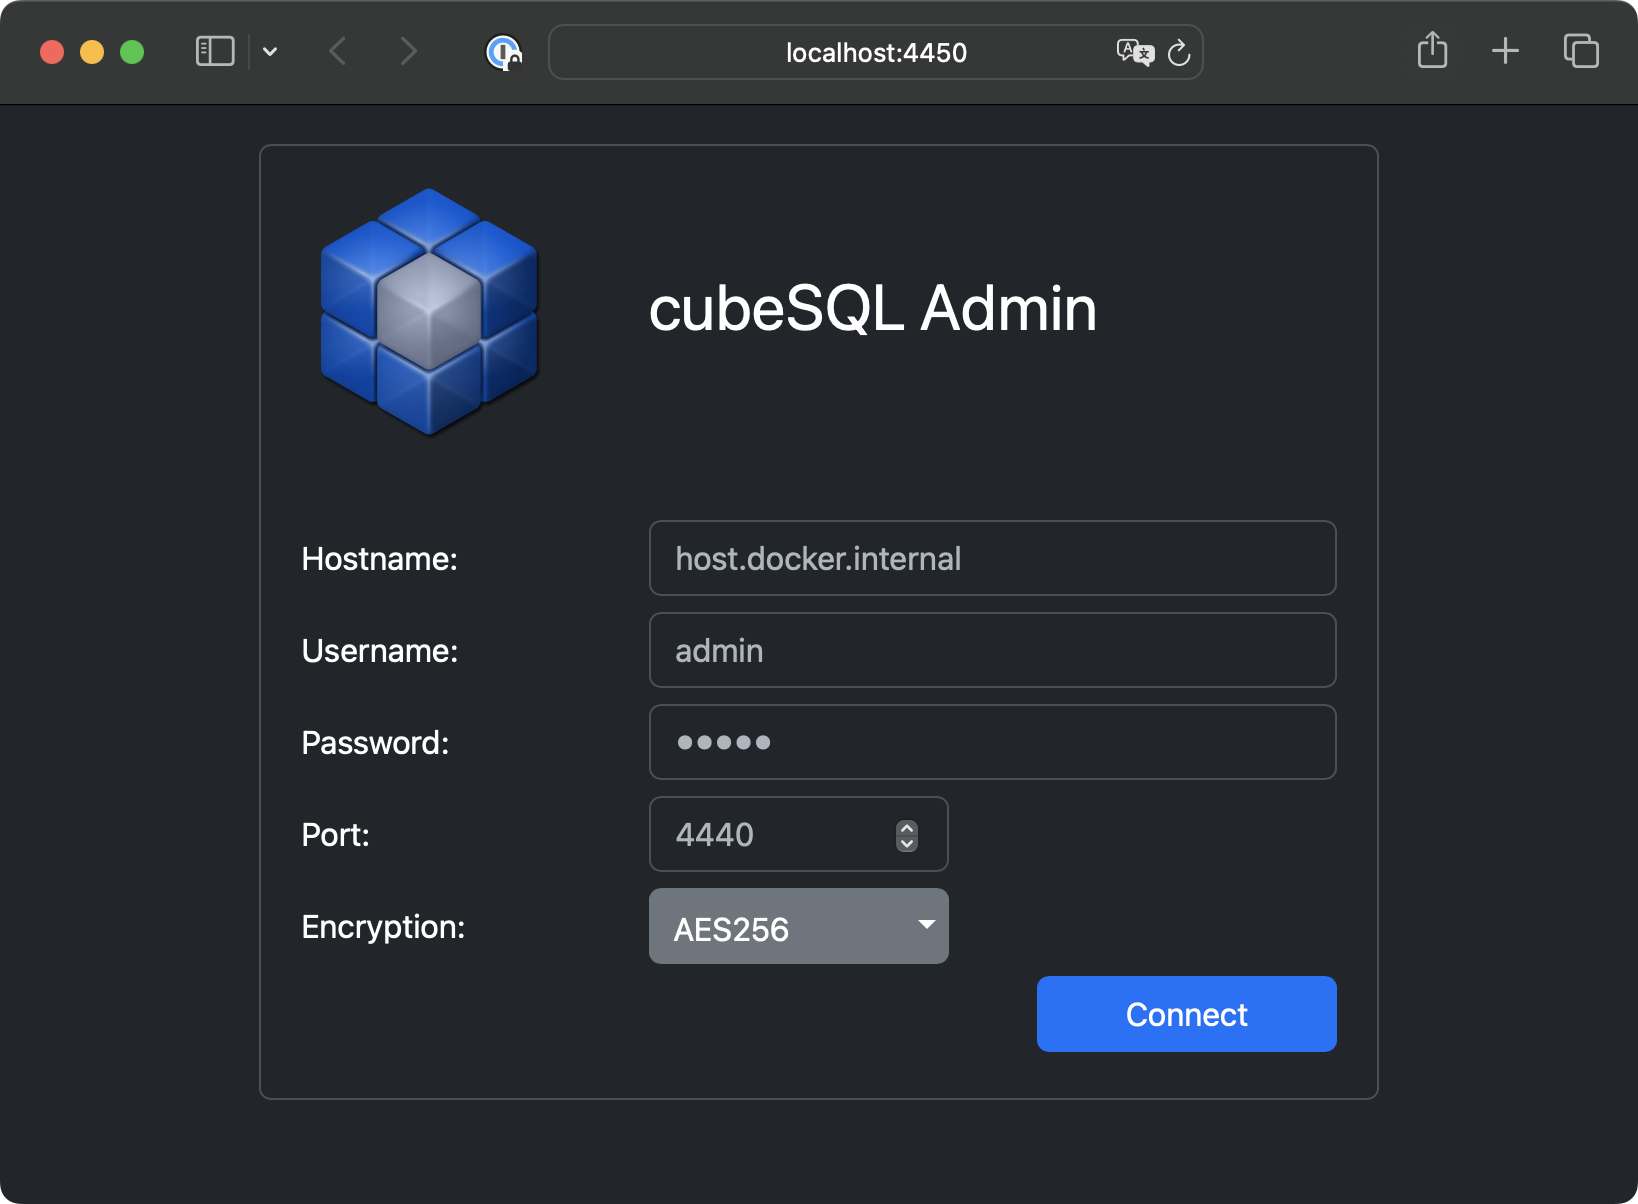Focus the localhost:4450 address bar
1638x1204 pixels.
pos(876,52)
